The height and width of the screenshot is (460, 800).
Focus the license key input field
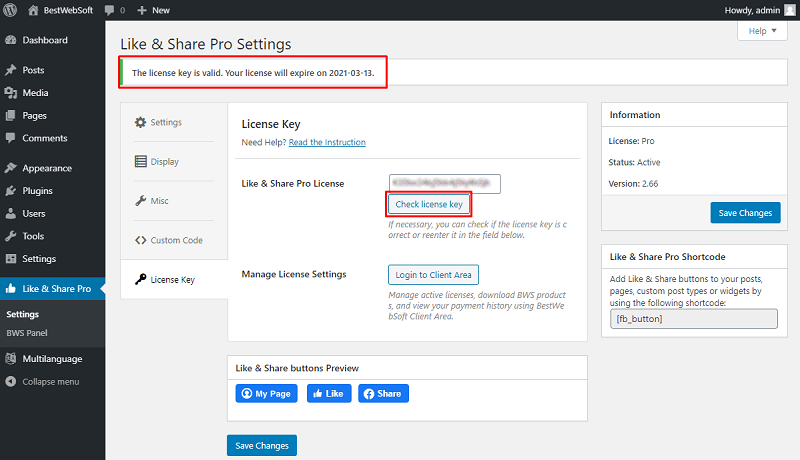click(x=445, y=184)
